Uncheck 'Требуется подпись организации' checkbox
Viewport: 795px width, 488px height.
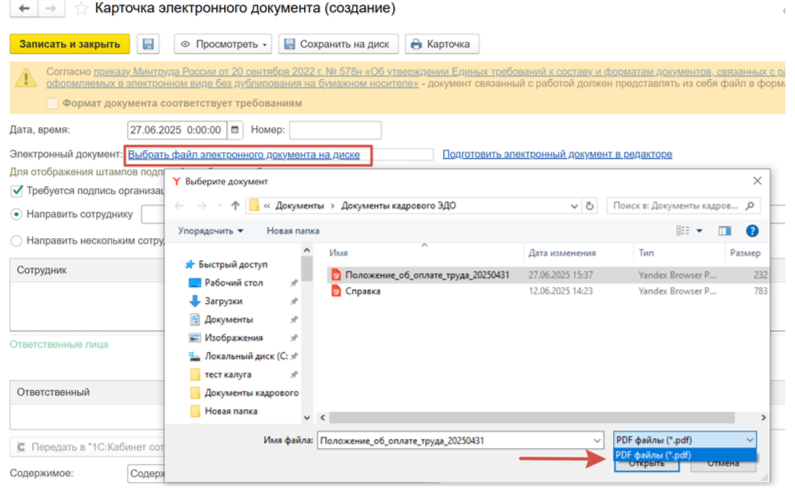pos(16,190)
